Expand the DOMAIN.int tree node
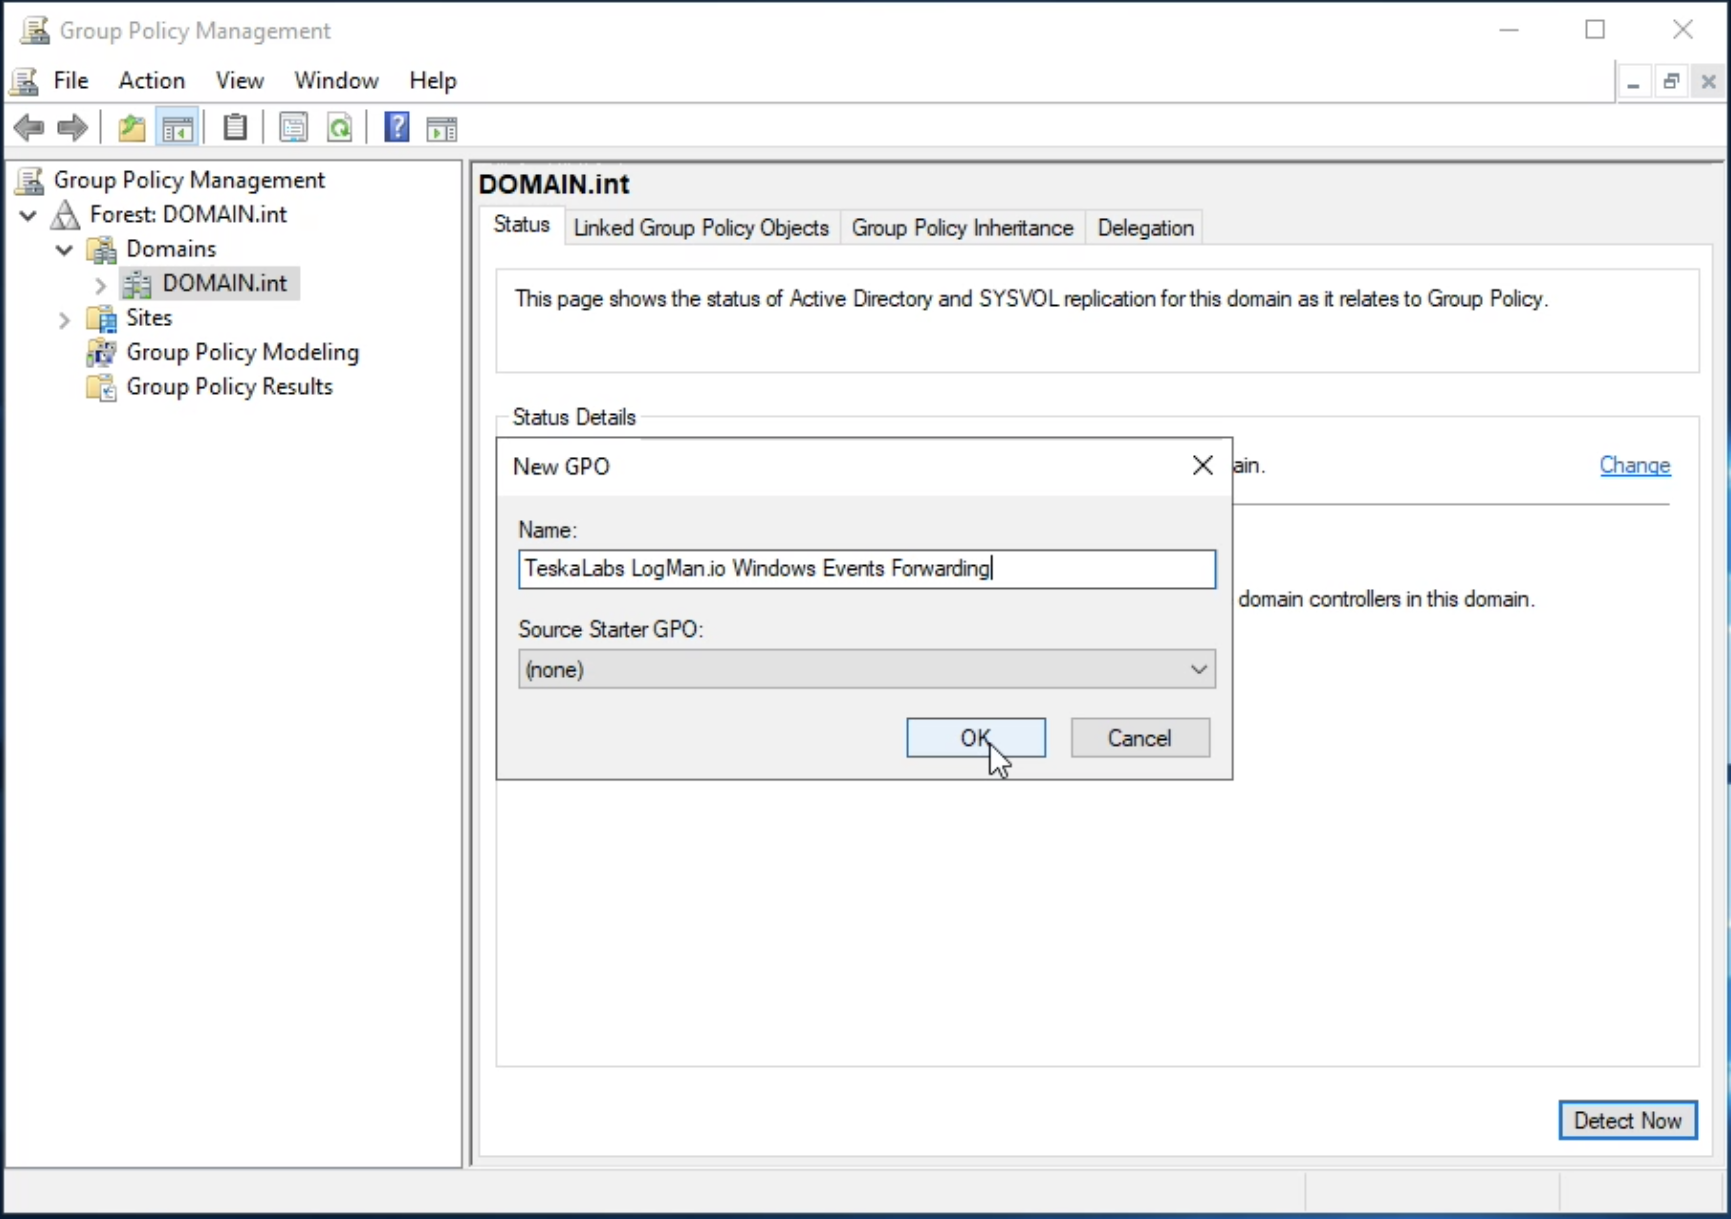 pos(100,285)
